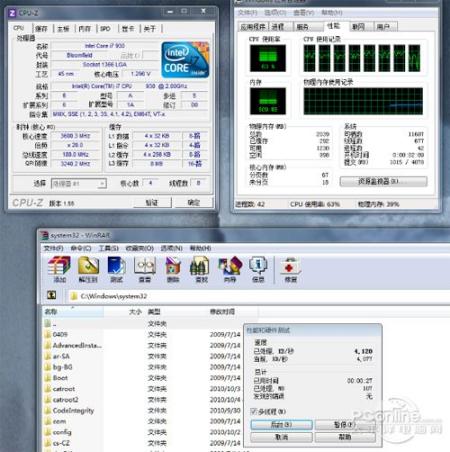Open the Help (帮助) menu in WinRAR
The image size is (450, 452).
200,248
